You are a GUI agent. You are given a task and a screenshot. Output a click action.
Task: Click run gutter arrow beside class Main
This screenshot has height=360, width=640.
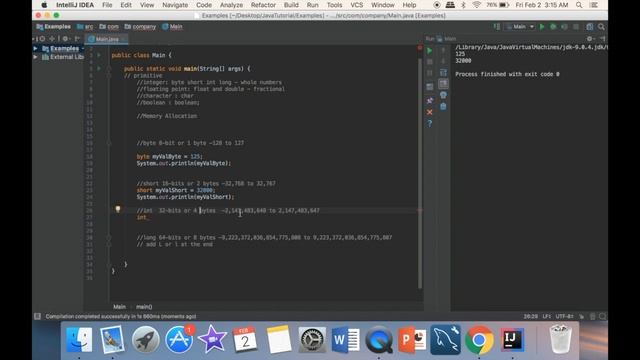pyautogui.click(x=99, y=55)
